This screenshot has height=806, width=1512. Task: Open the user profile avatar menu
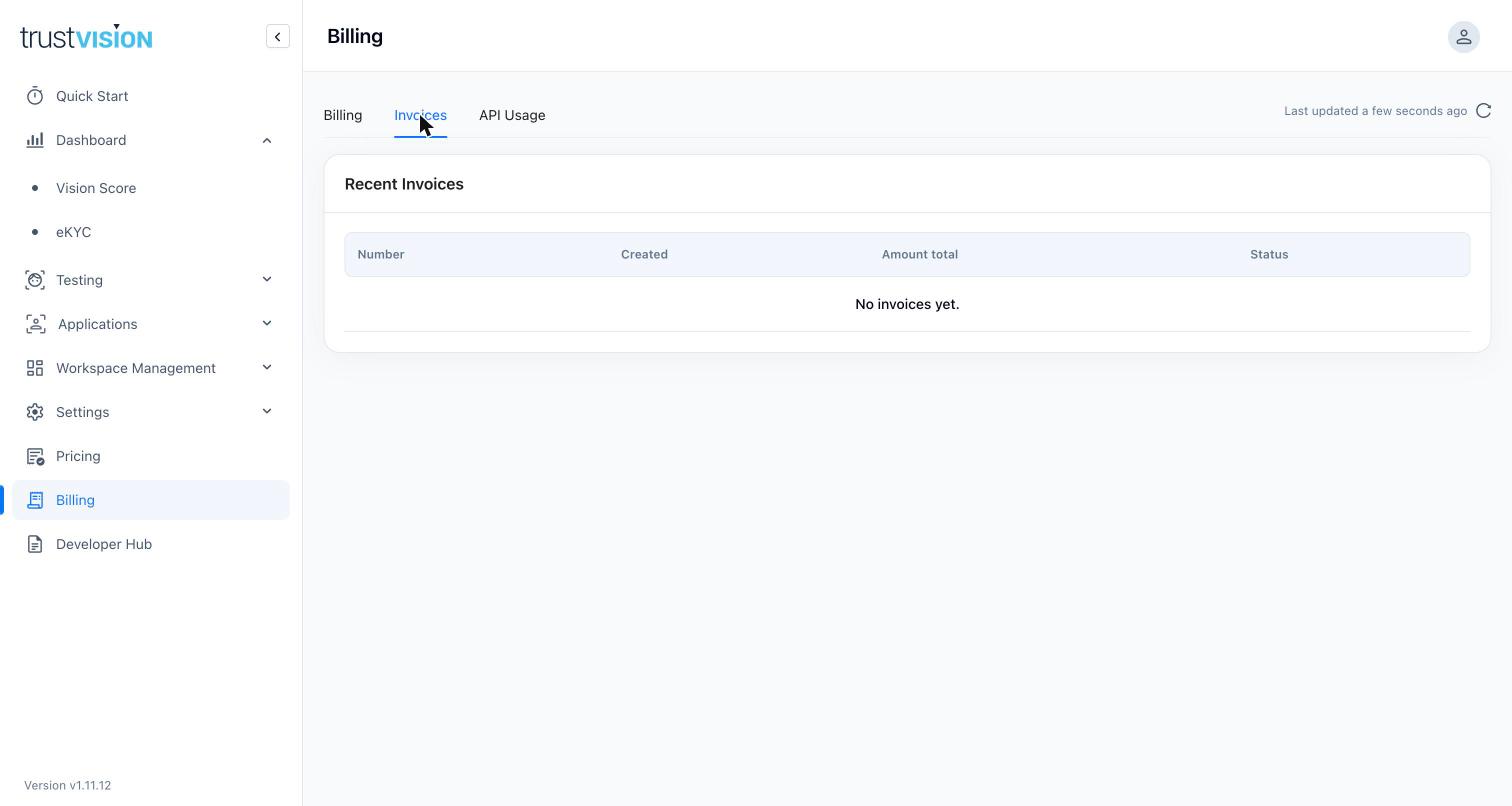coord(1463,37)
